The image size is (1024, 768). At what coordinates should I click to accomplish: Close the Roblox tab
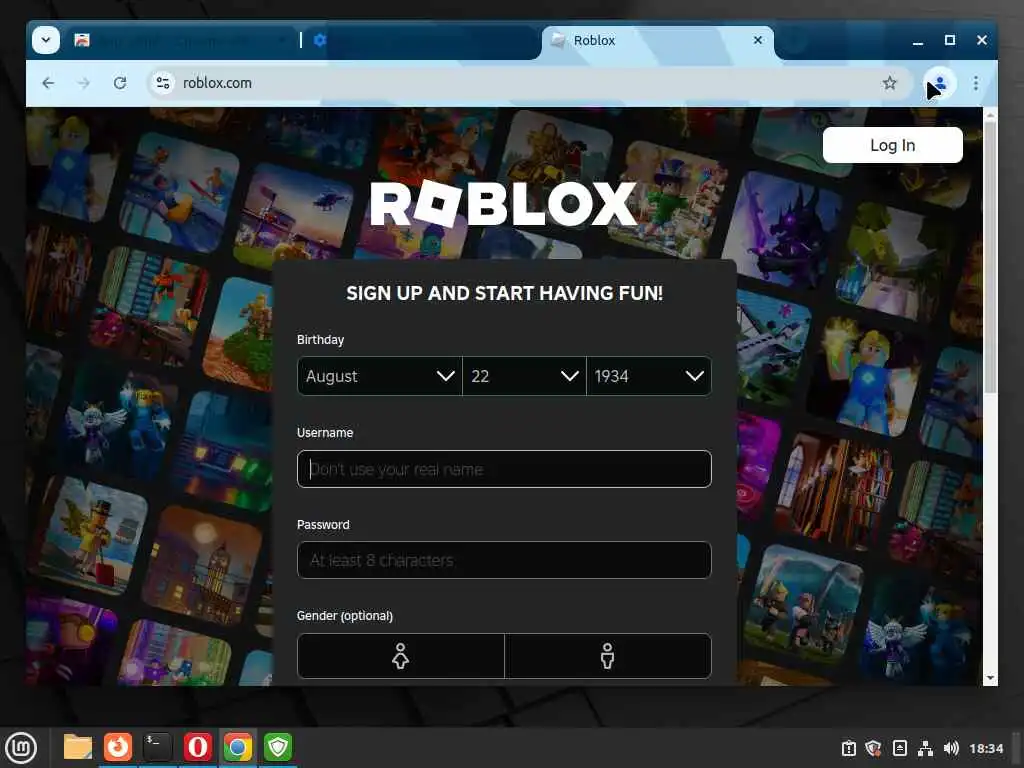point(758,40)
